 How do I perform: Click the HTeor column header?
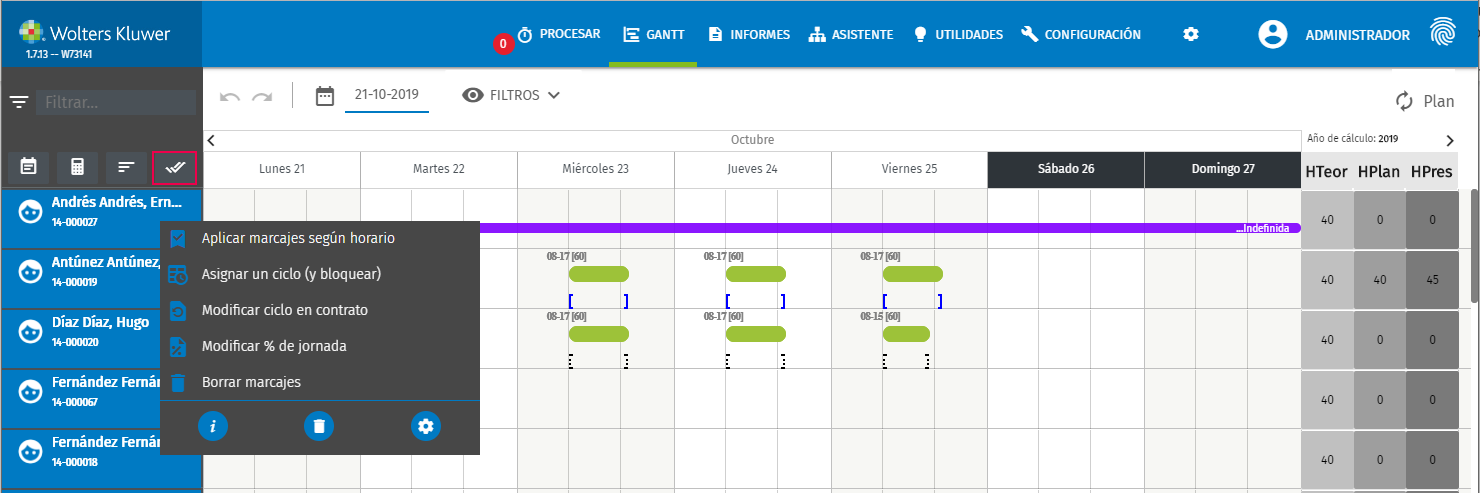point(1327,172)
